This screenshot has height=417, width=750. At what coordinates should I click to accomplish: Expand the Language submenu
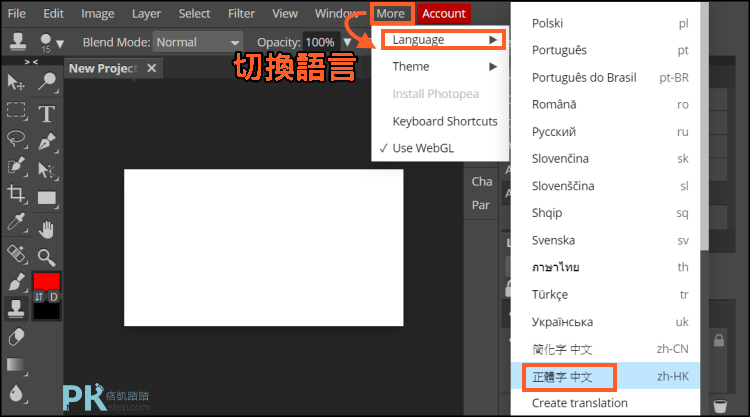(443, 40)
